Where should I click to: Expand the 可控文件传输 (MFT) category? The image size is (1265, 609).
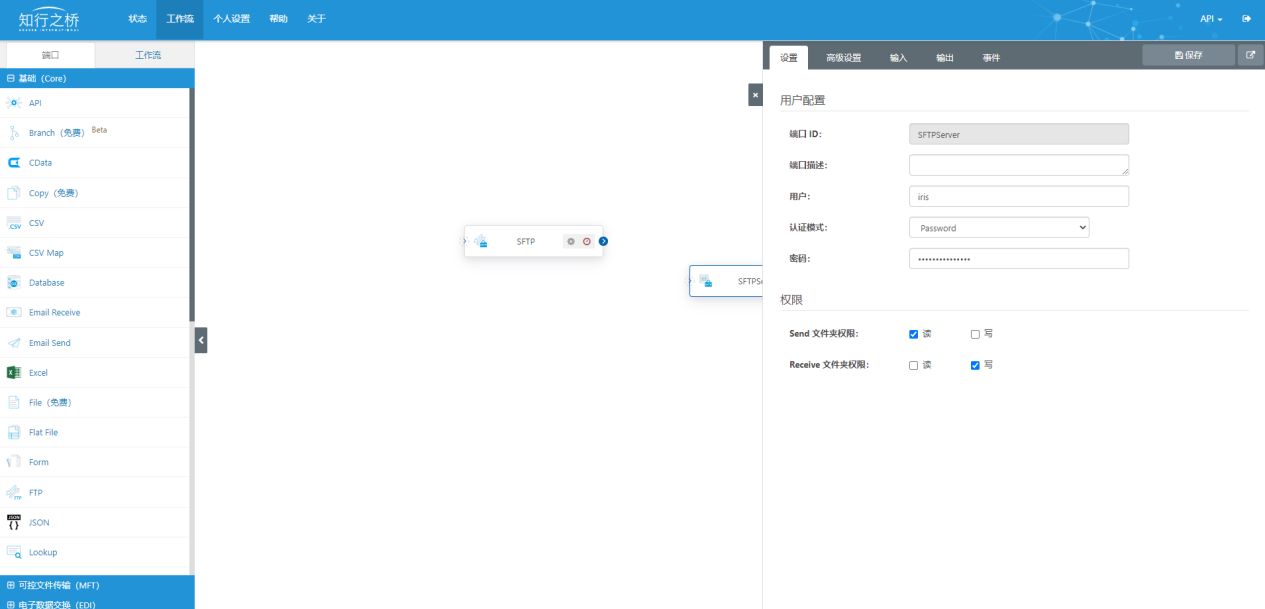click(x=58, y=585)
